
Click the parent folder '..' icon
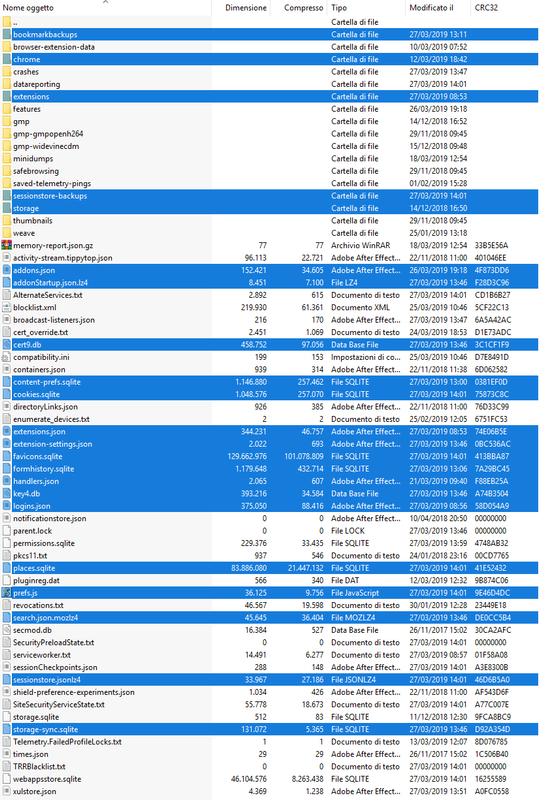[6, 22]
